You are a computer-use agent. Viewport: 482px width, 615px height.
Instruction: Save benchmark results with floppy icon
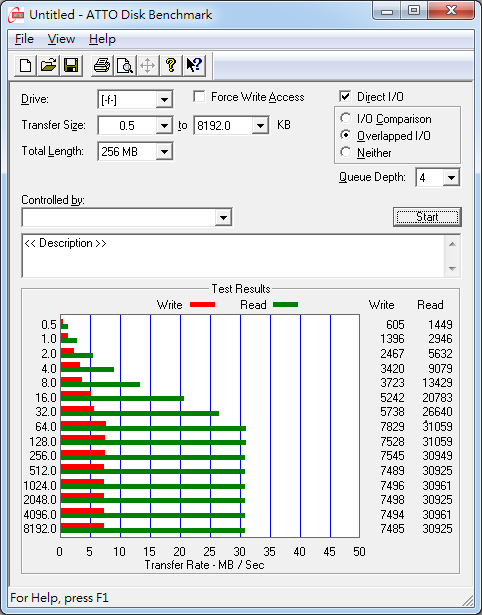[71, 65]
